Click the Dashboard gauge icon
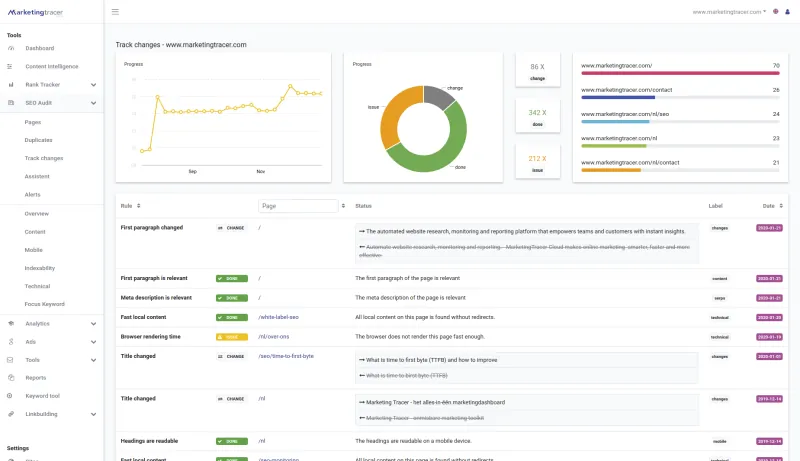Viewport: 800px width, 461px height. (x=11, y=48)
